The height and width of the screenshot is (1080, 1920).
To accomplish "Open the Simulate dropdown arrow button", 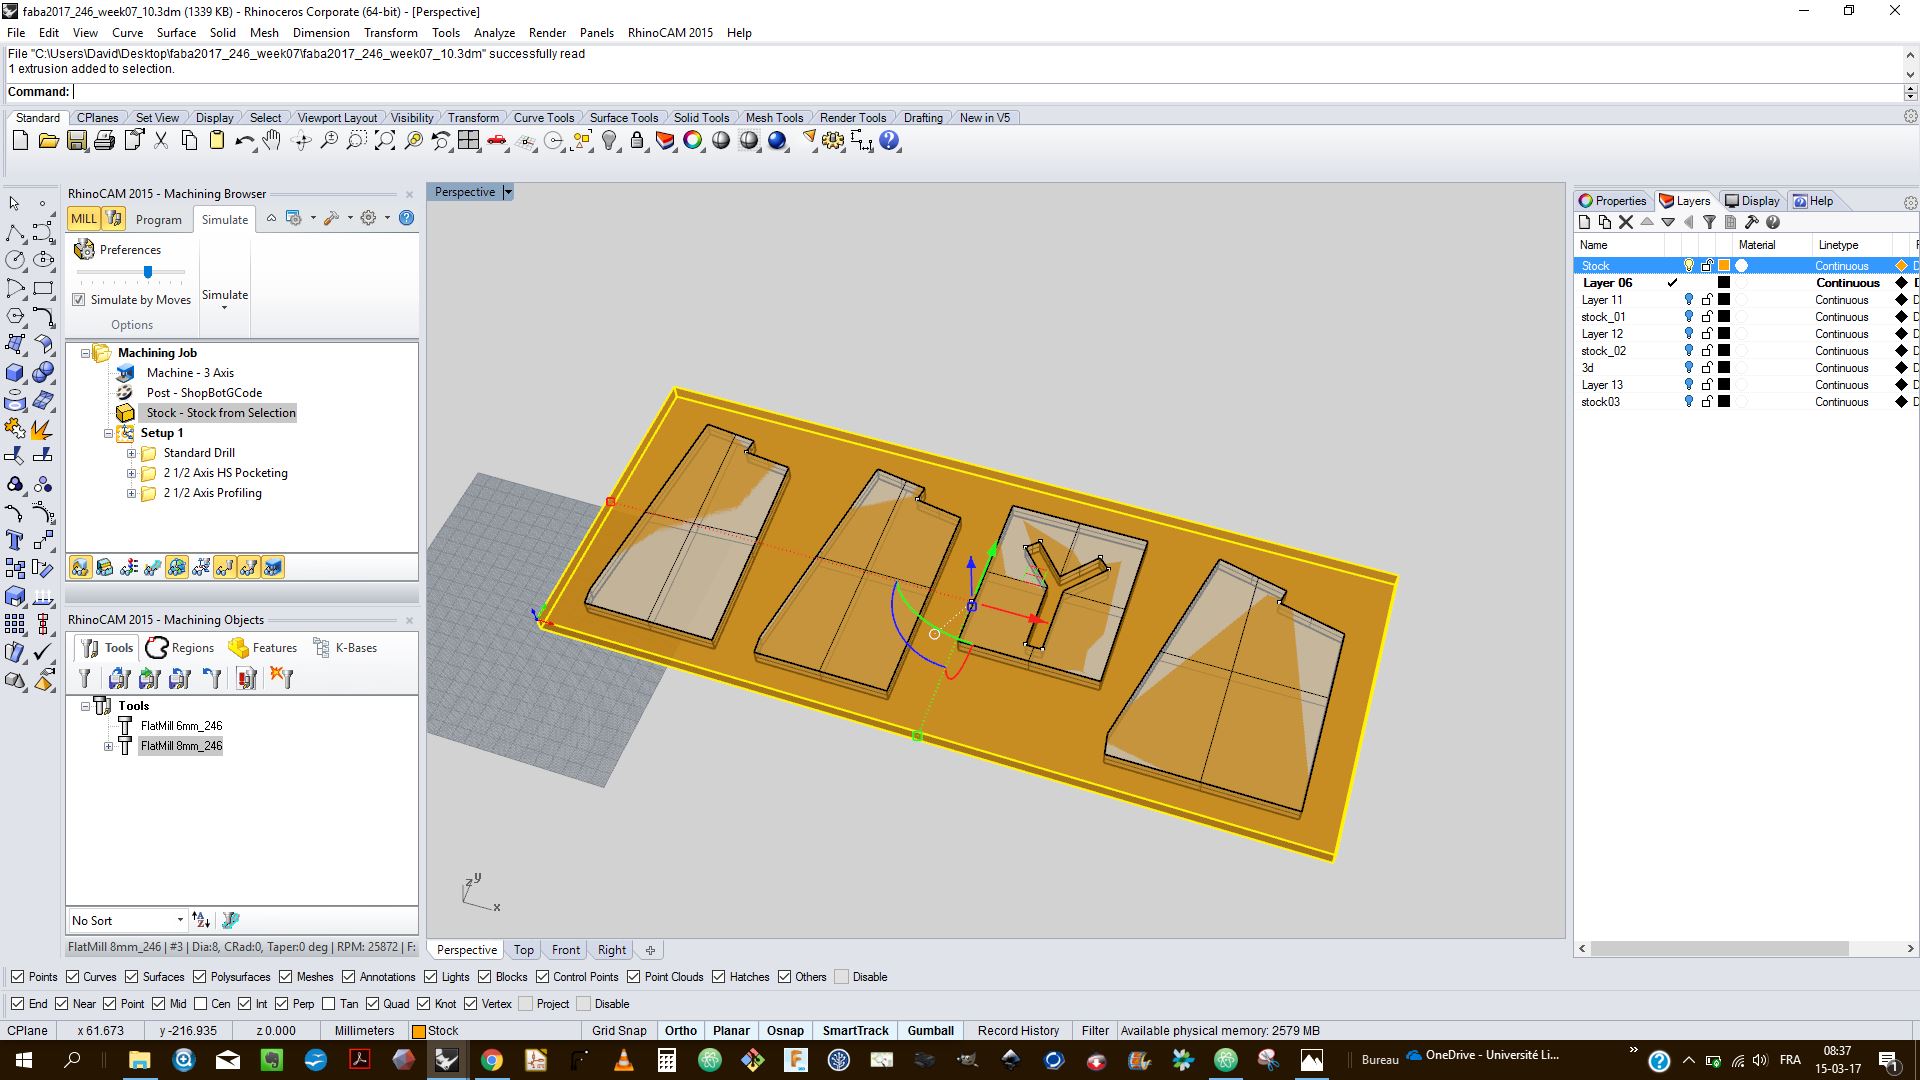I will click(225, 307).
